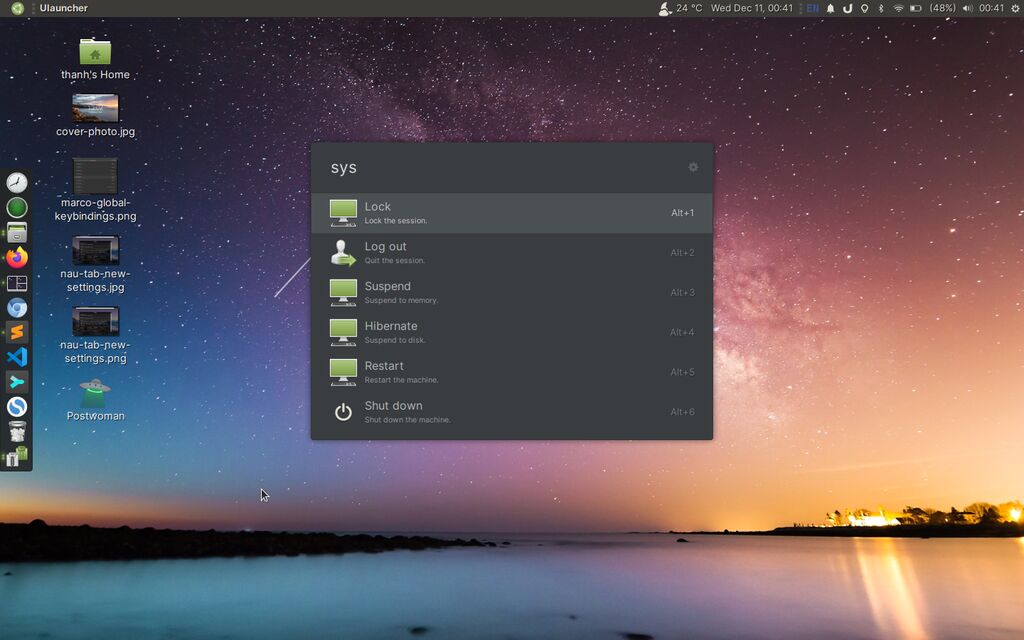Open the clock app in the dock
This screenshot has width=1024, height=640.
16,183
